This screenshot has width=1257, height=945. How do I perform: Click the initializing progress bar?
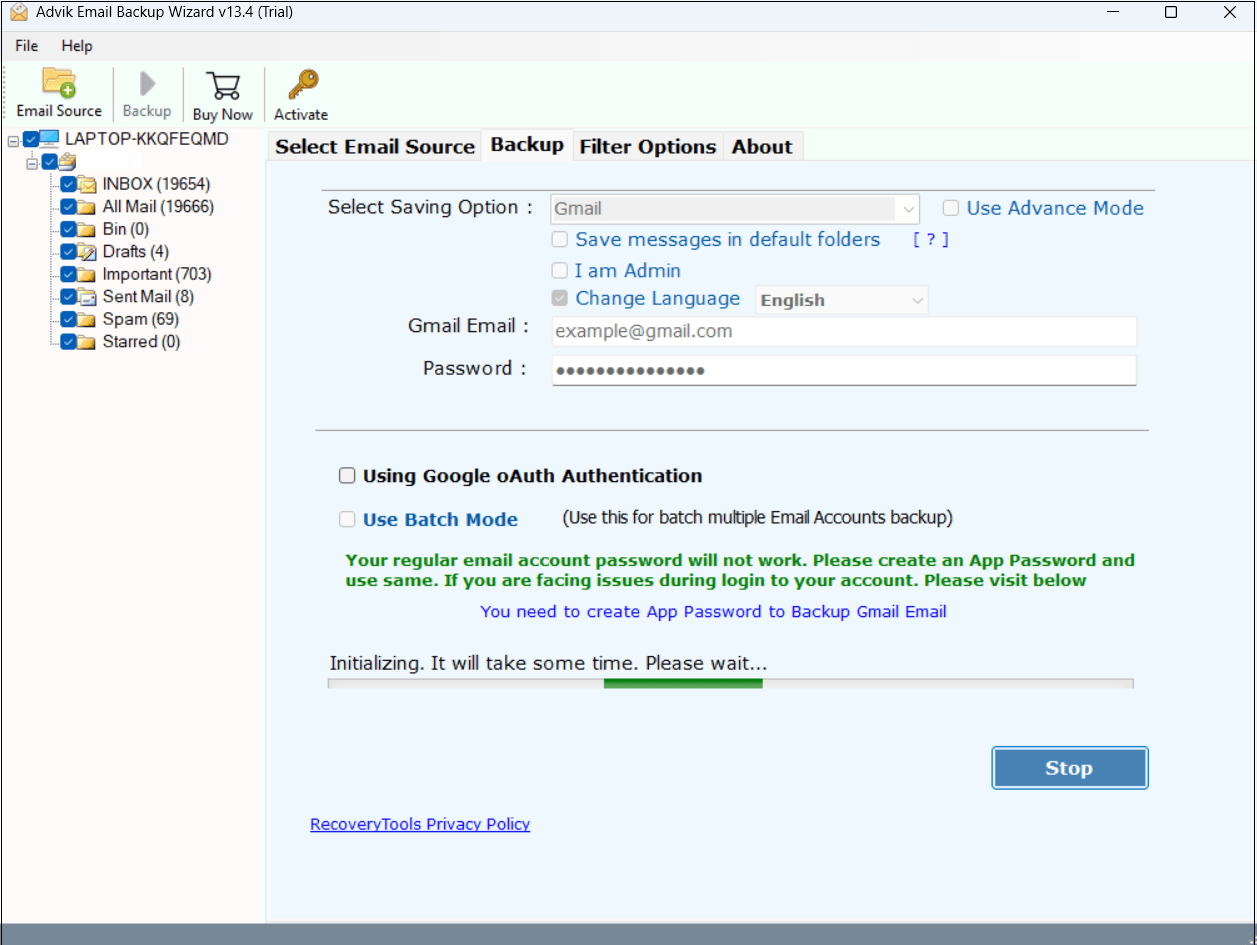tap(731, 684)
